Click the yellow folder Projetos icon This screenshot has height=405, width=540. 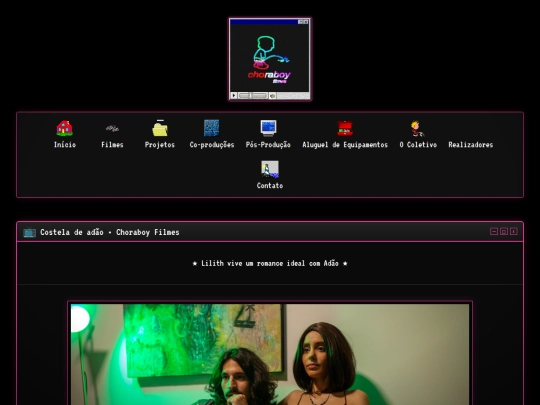point(160,128)
